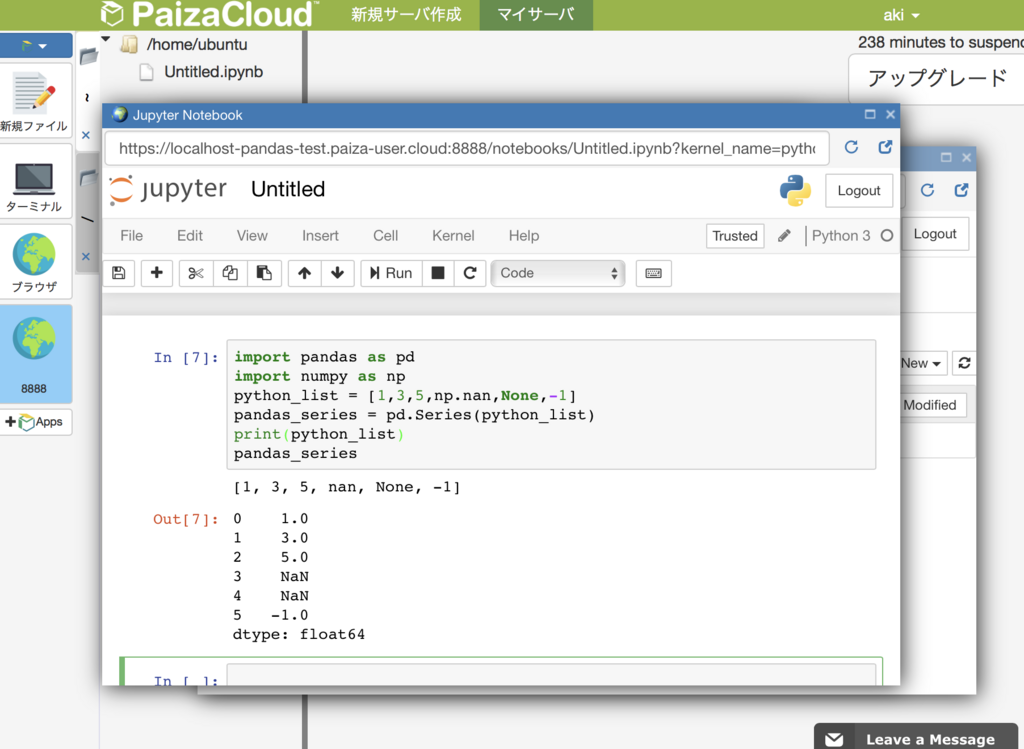The height and width of the screenshot is (749, 1024).
Task: Open the File menu
Action: pos(131,236)
